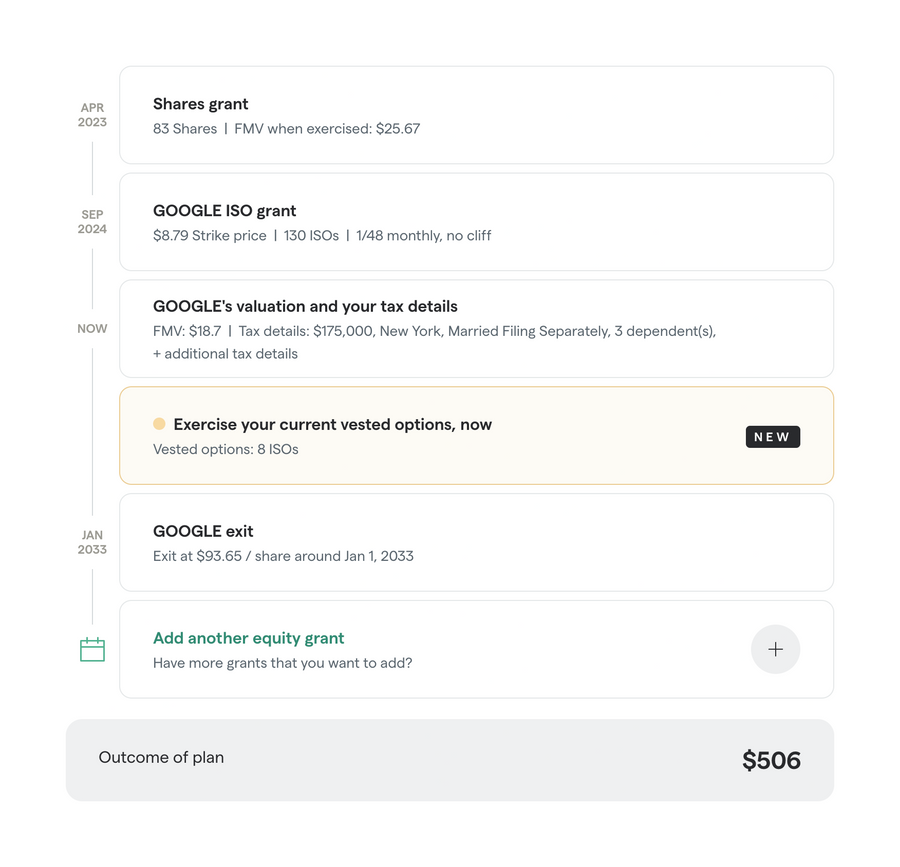Select the JAN 2033 timeline marker

91,542
